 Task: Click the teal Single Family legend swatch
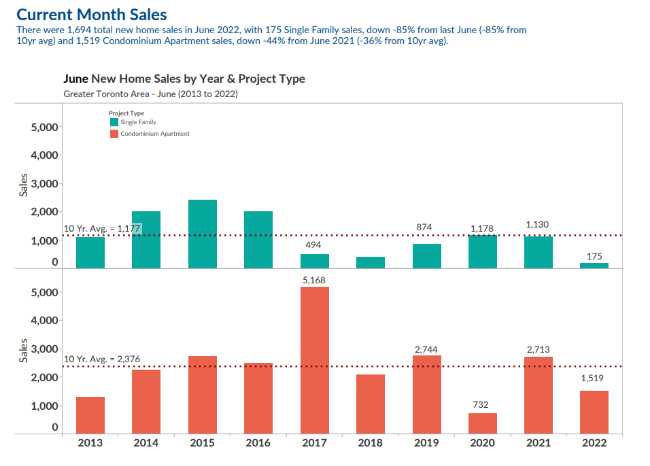(x=114, y=122)
